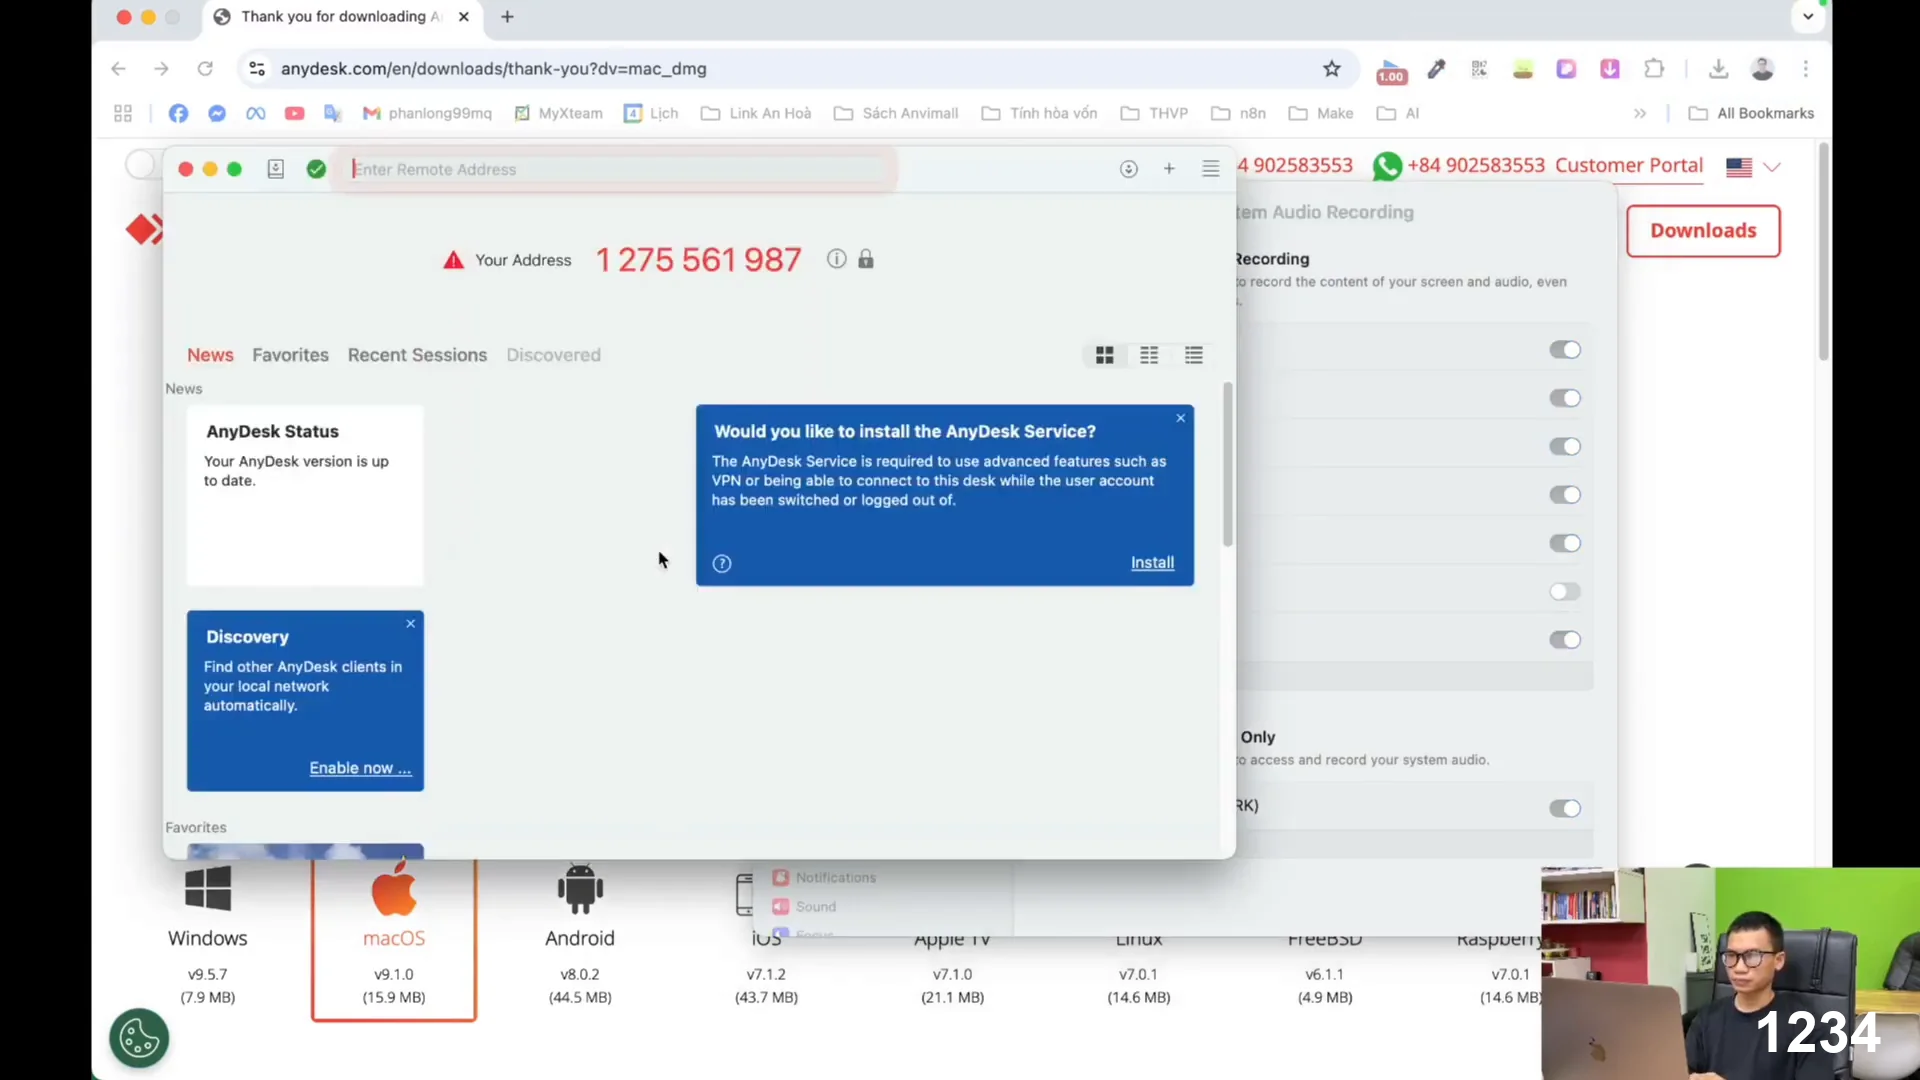
Task: Click the red Downloads button
Action: point(1703,231)
